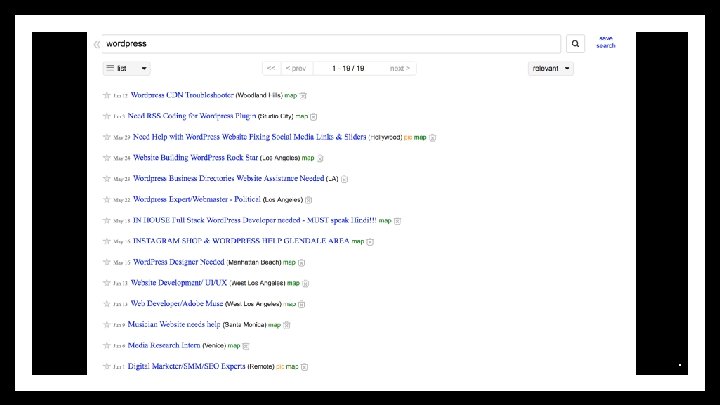Open Digital Marketer/SMM/SEO Experts listing
This screenshot has height=405, width=720.
pyautogui.click(x=186, y=366)
